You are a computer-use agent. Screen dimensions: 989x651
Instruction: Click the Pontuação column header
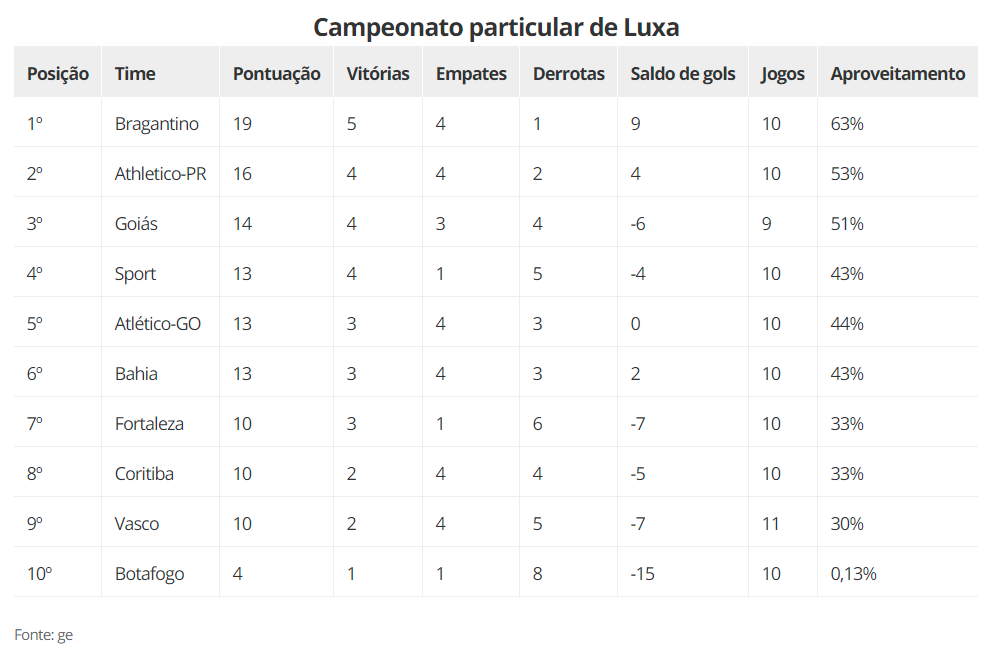click(276, 73)
